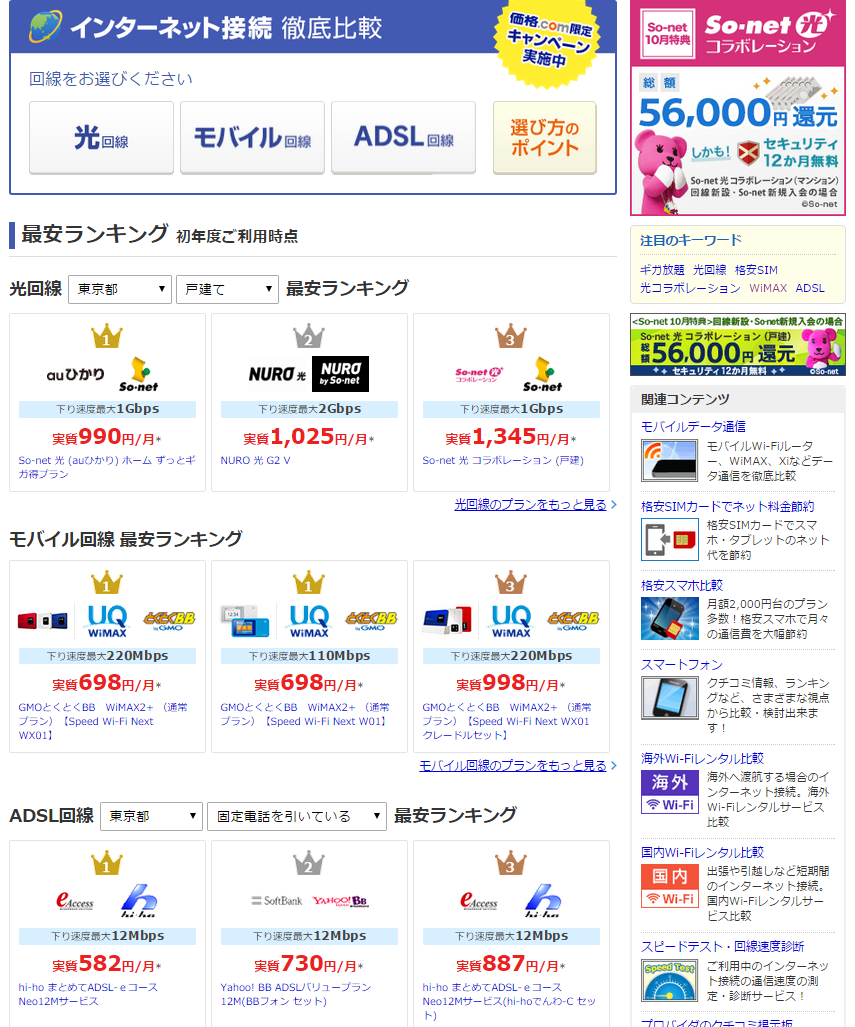855x1027 pixels.
Task: Open the NURO 光 G2 V plan link
Action: click(256, 460)
